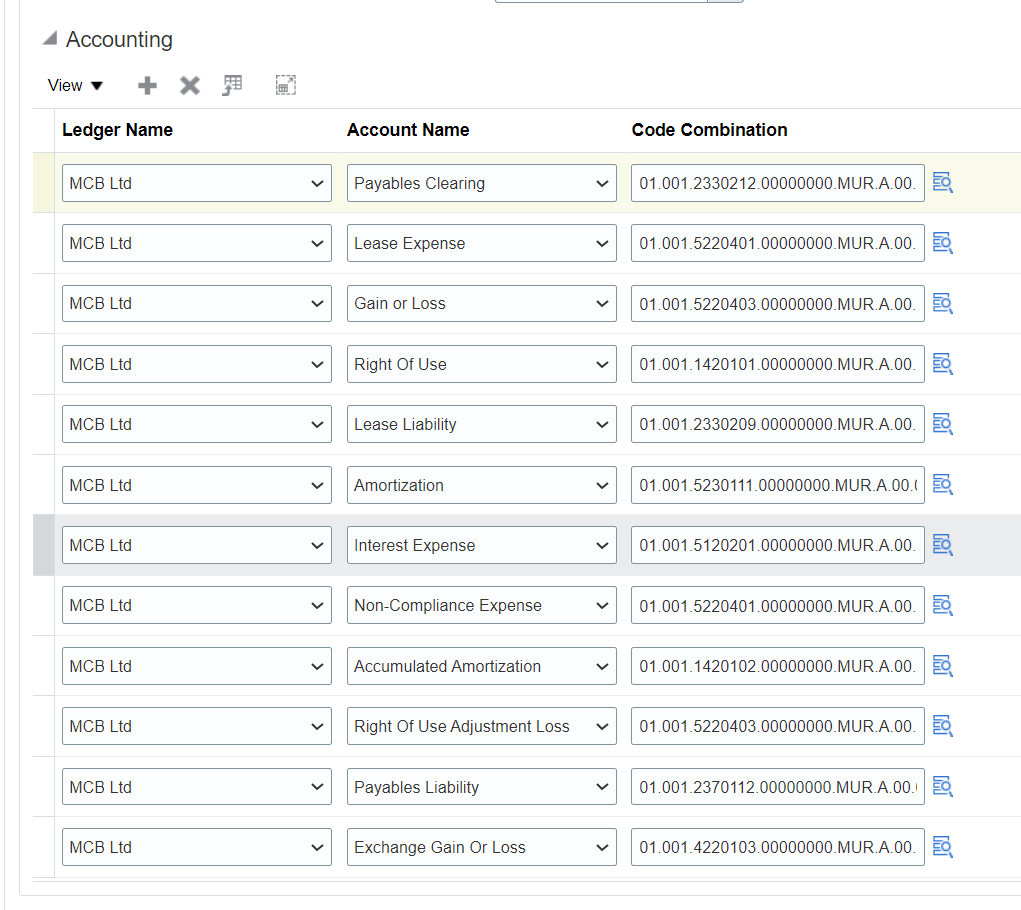Search code combination for Lease Expense row
Image resolution: width=1021 pixels, height=910 pixels.
tap(942, 243)
